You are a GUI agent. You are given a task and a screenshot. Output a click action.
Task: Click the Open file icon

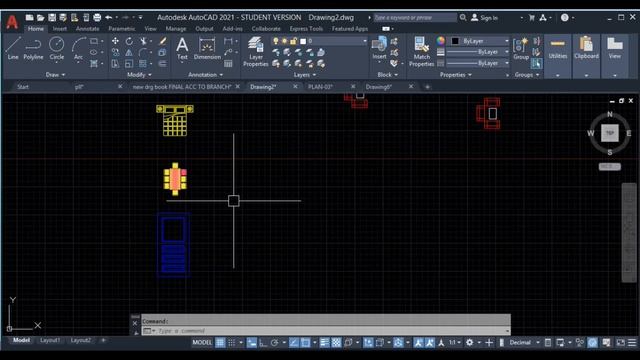(40, 18)
